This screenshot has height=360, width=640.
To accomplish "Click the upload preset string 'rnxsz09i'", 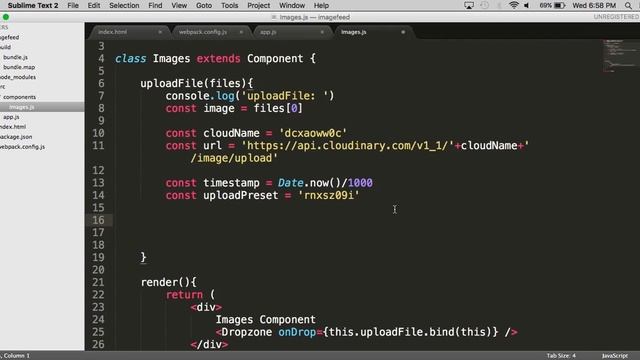I will pyautogui.click(x=329, y=195).
